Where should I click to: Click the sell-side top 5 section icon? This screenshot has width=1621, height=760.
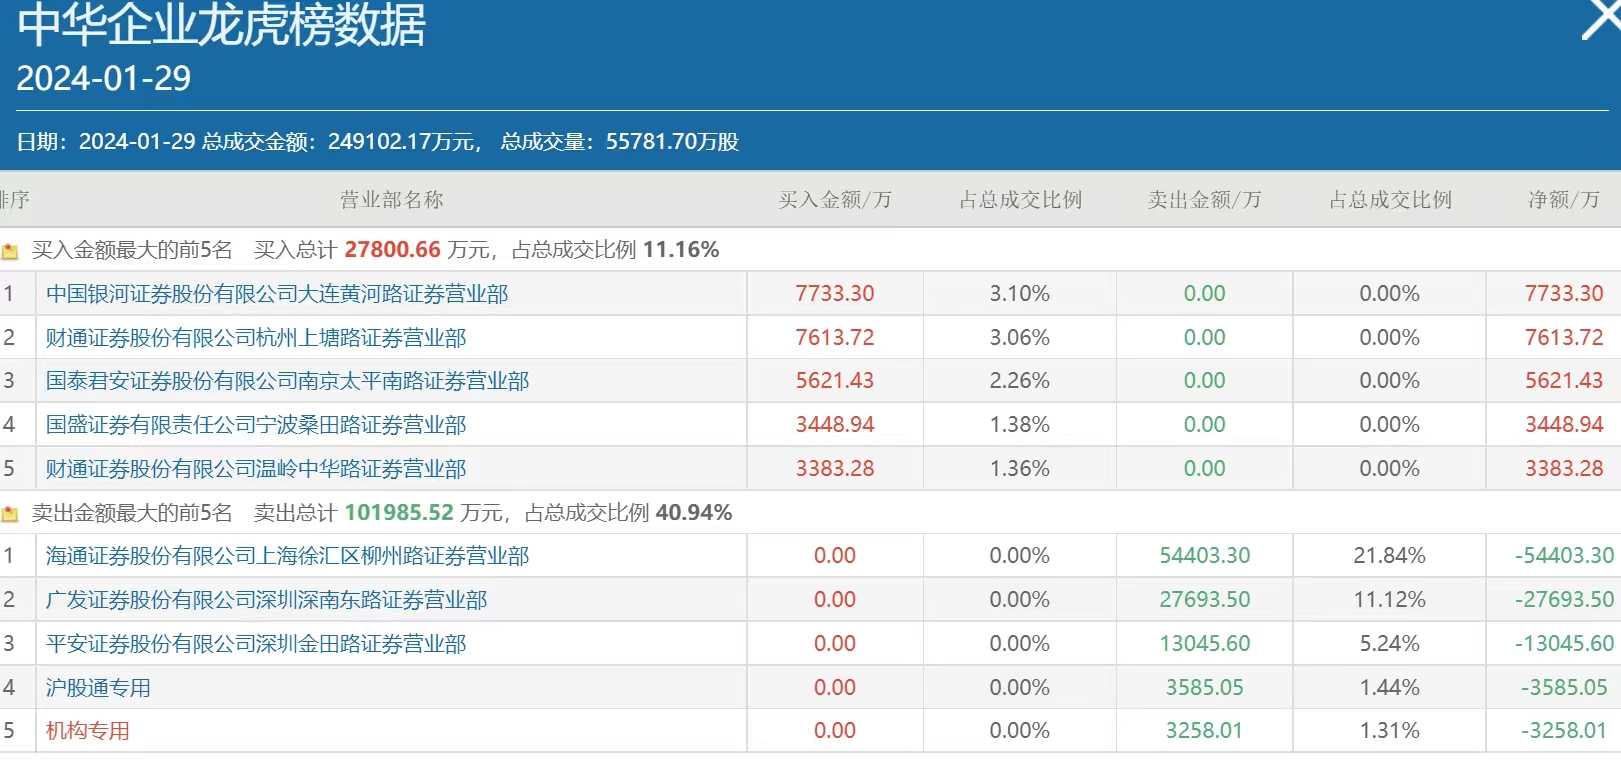pyautogui.click(x=10, y=514)
